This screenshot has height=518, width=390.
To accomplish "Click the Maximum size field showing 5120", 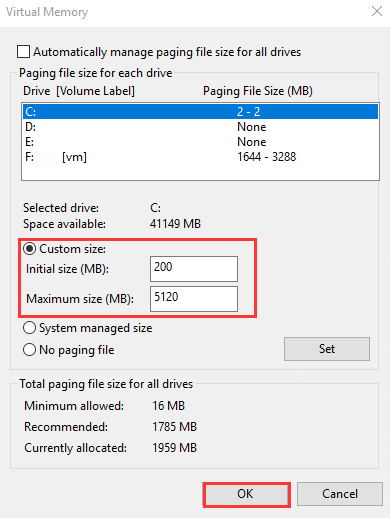I will 194,299.
